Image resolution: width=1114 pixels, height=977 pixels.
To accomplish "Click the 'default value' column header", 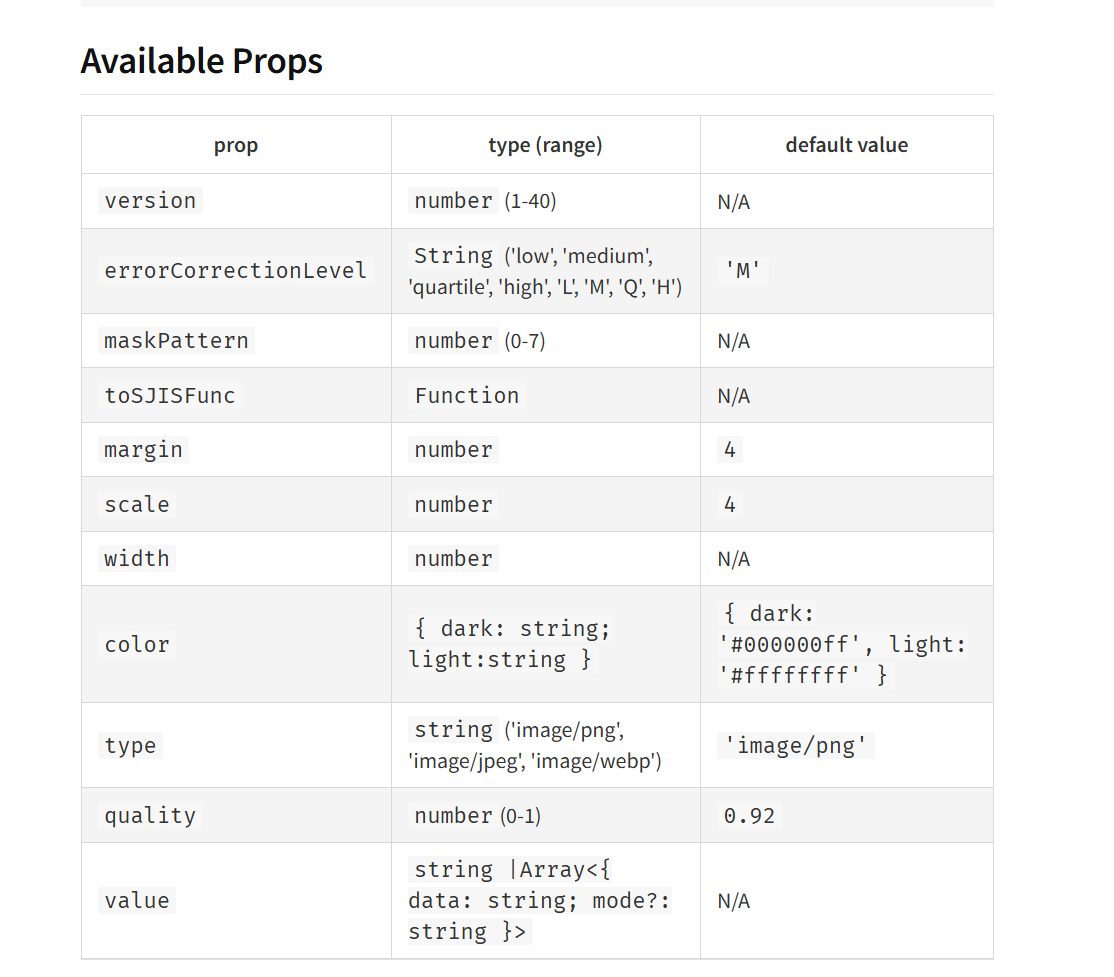I will [x=846, y=145].
